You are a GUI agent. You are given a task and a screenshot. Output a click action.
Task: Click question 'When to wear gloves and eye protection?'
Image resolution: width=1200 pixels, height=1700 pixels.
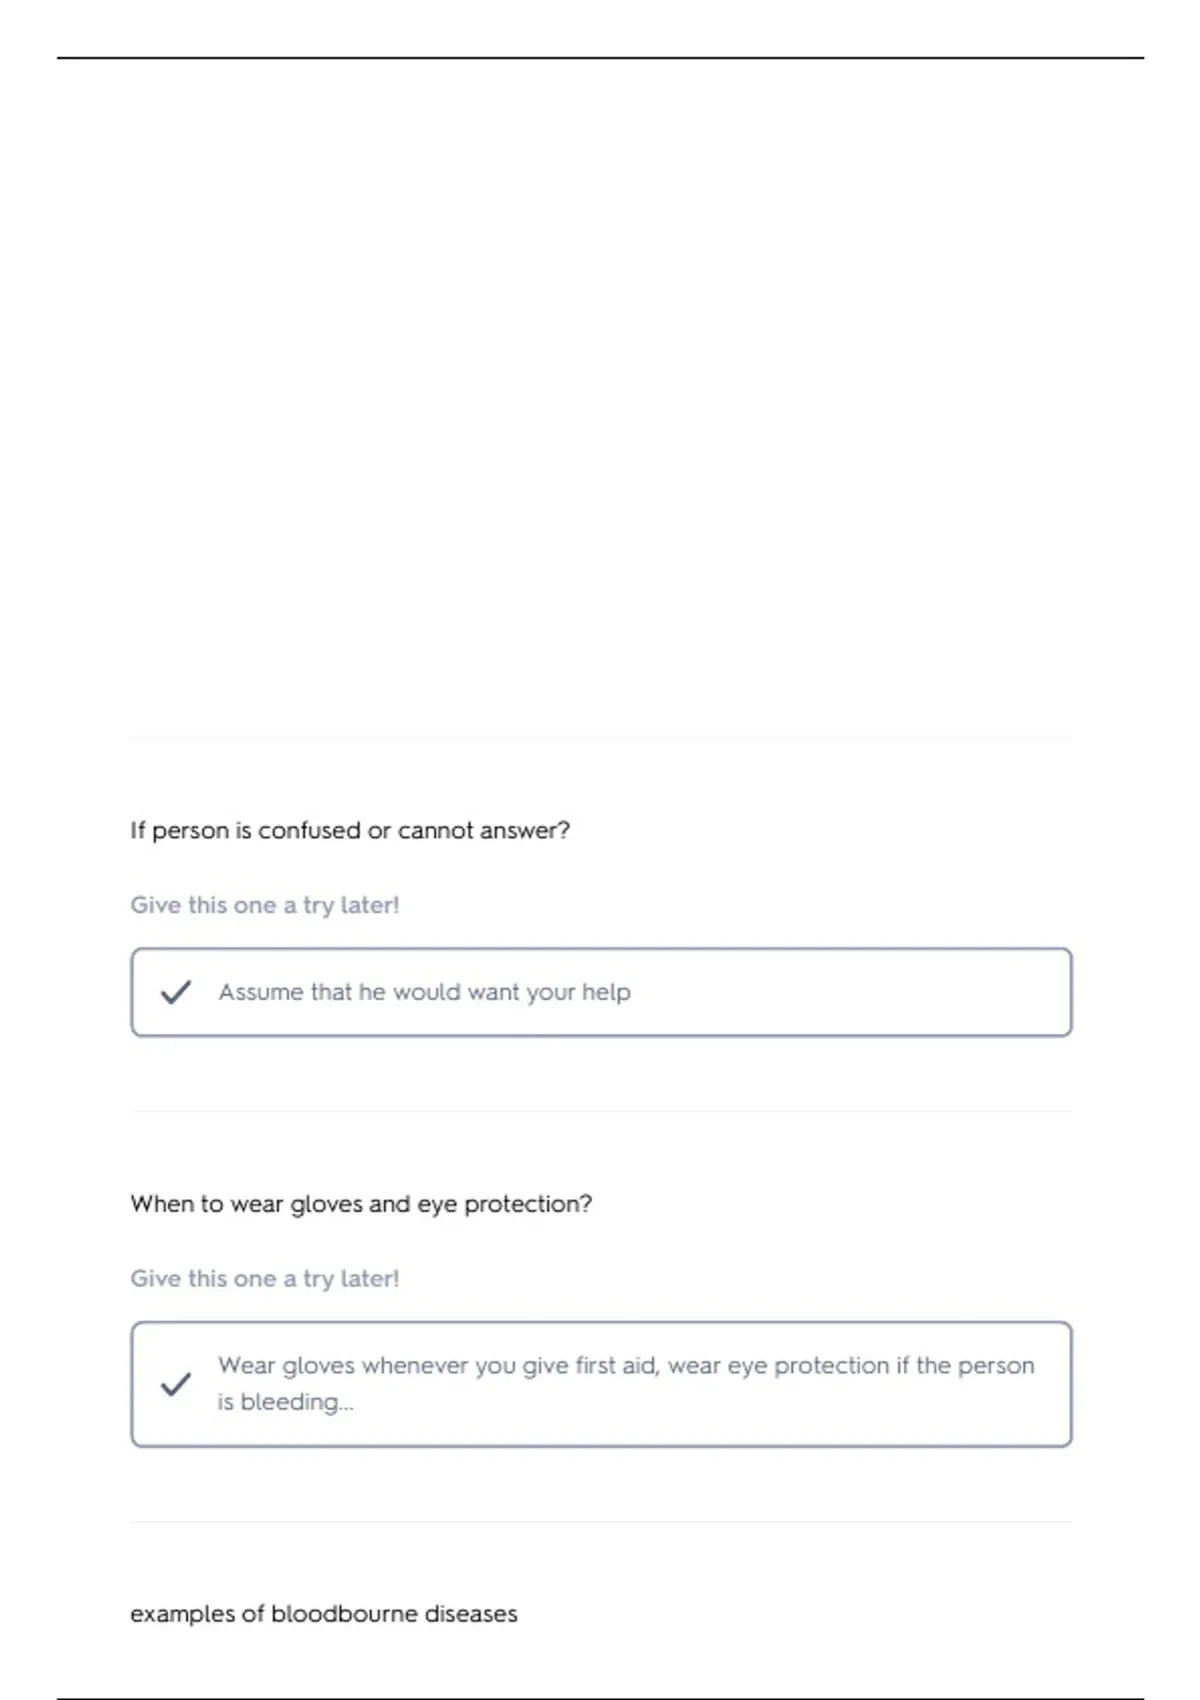(x=361, y=1204)
